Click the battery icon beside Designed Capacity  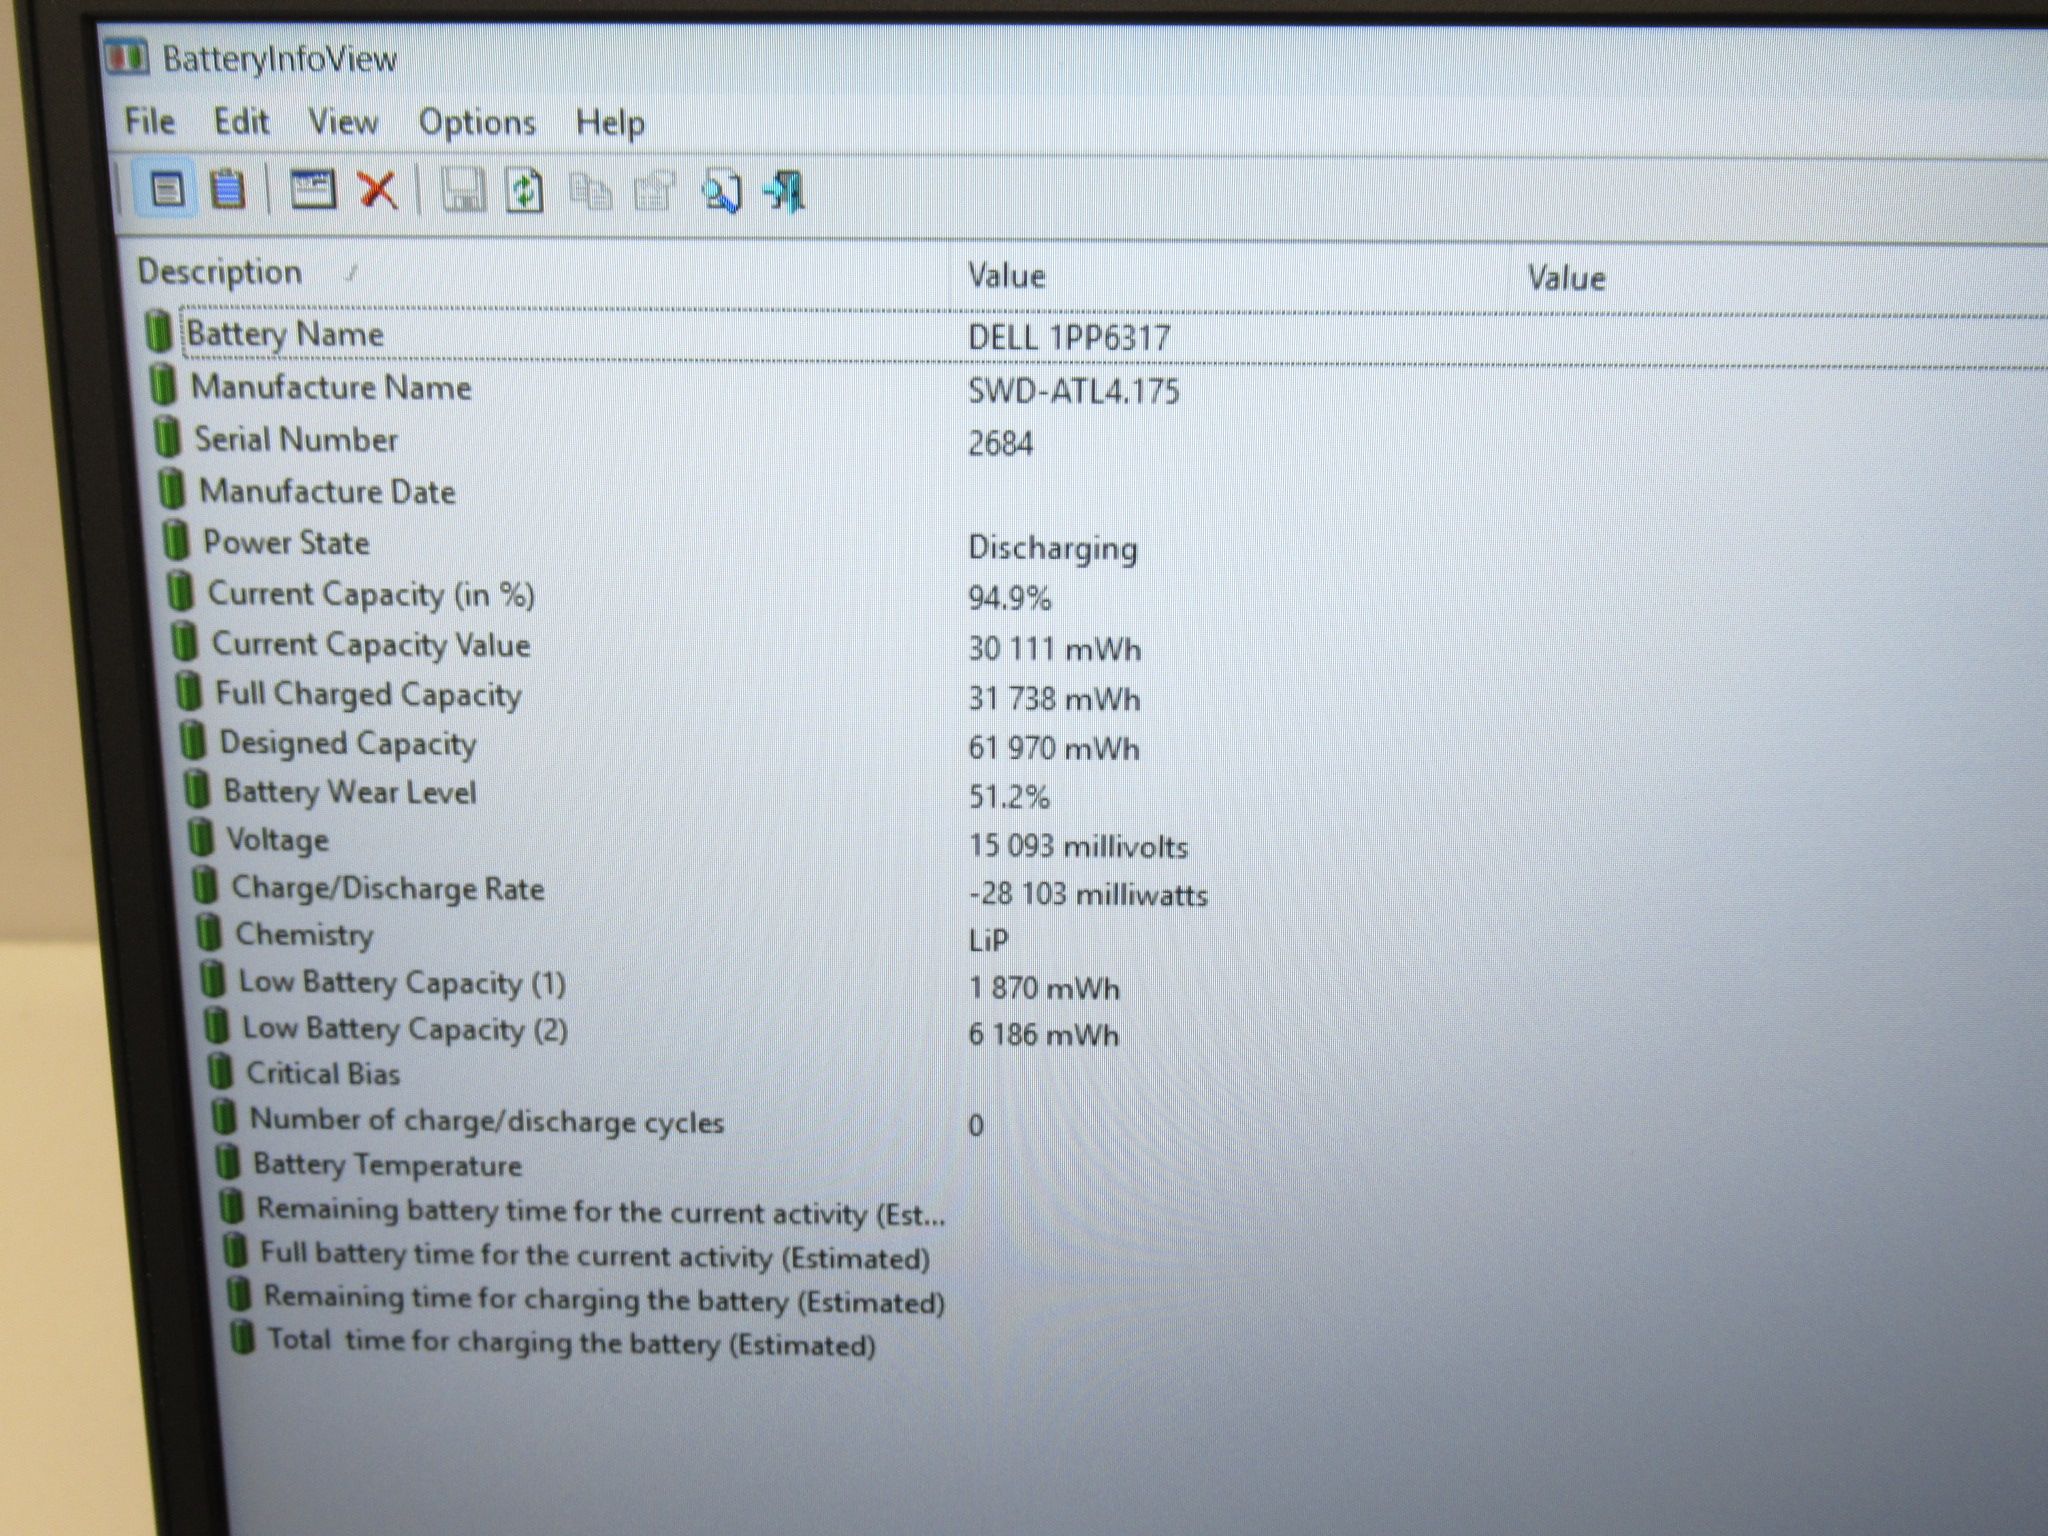pyautogui.click(x=192, y=741)
